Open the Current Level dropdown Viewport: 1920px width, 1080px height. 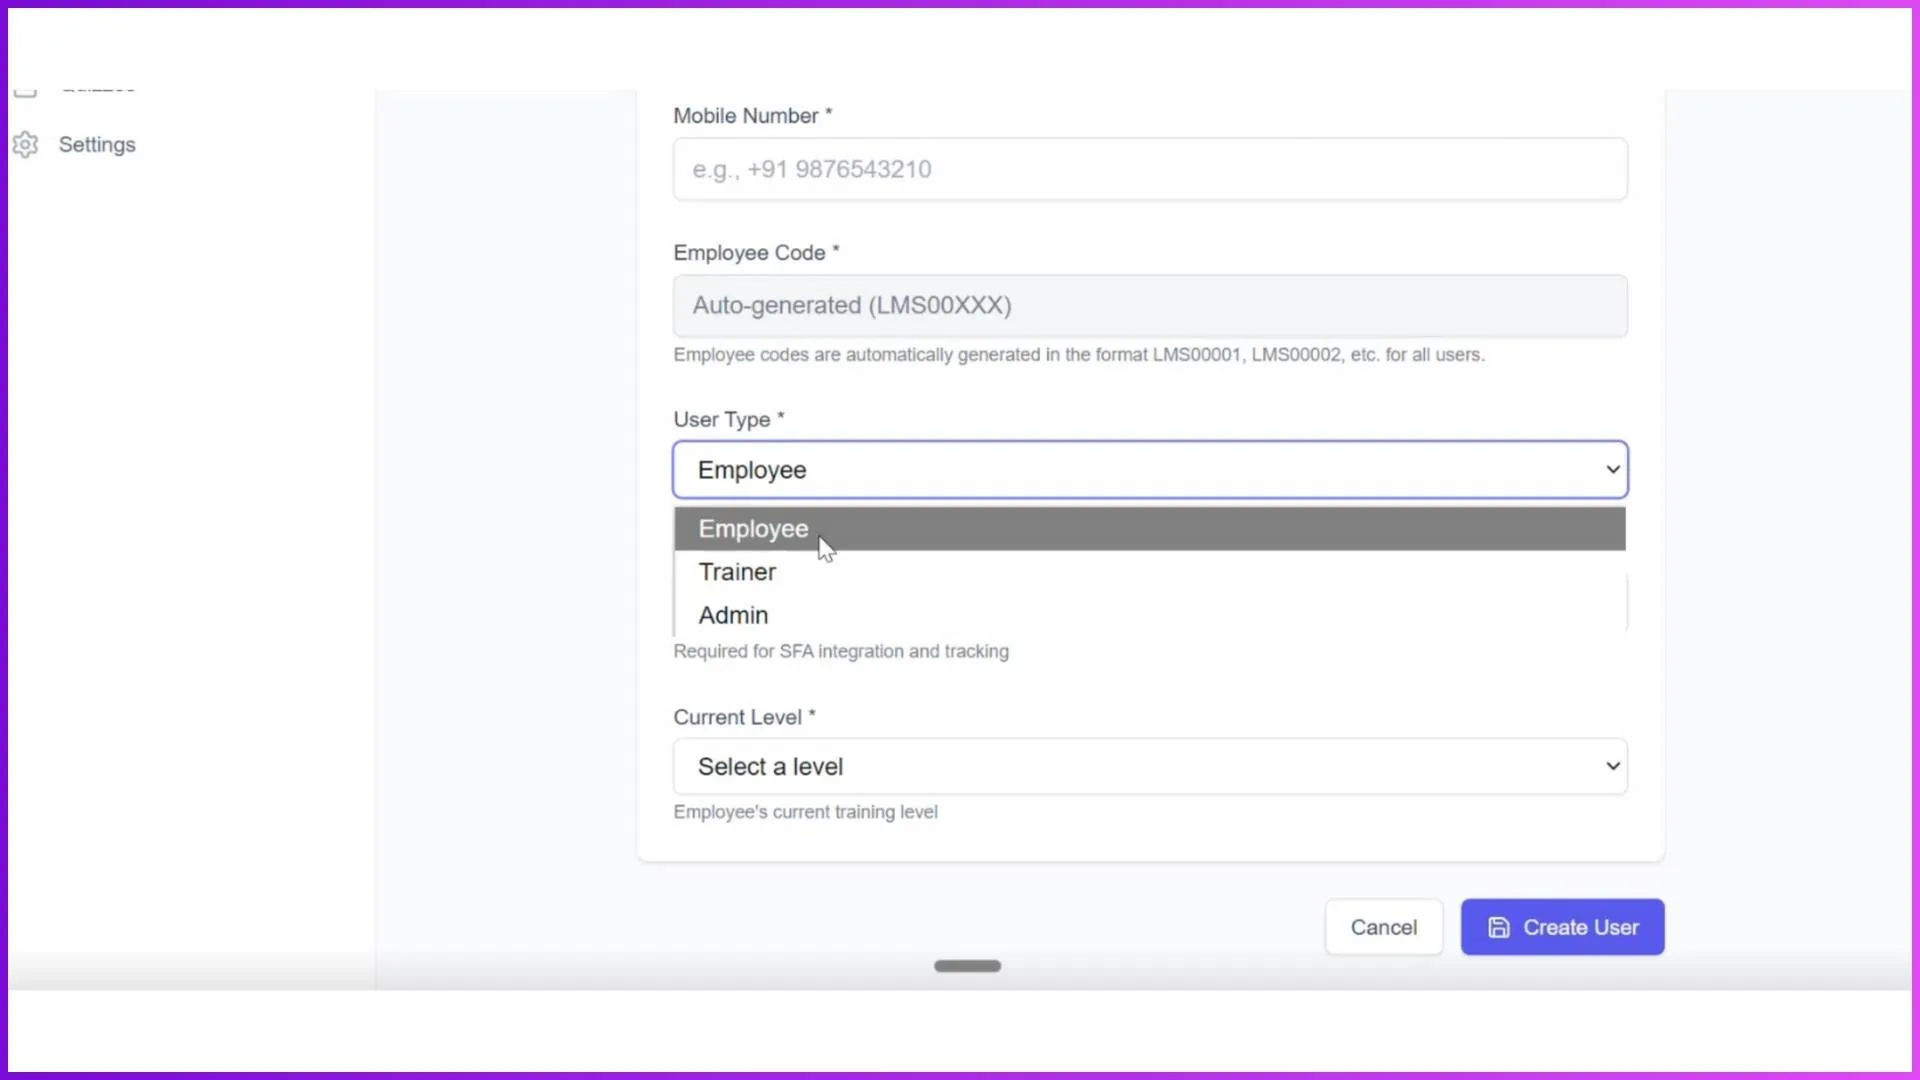click(x=1148, y=766)
